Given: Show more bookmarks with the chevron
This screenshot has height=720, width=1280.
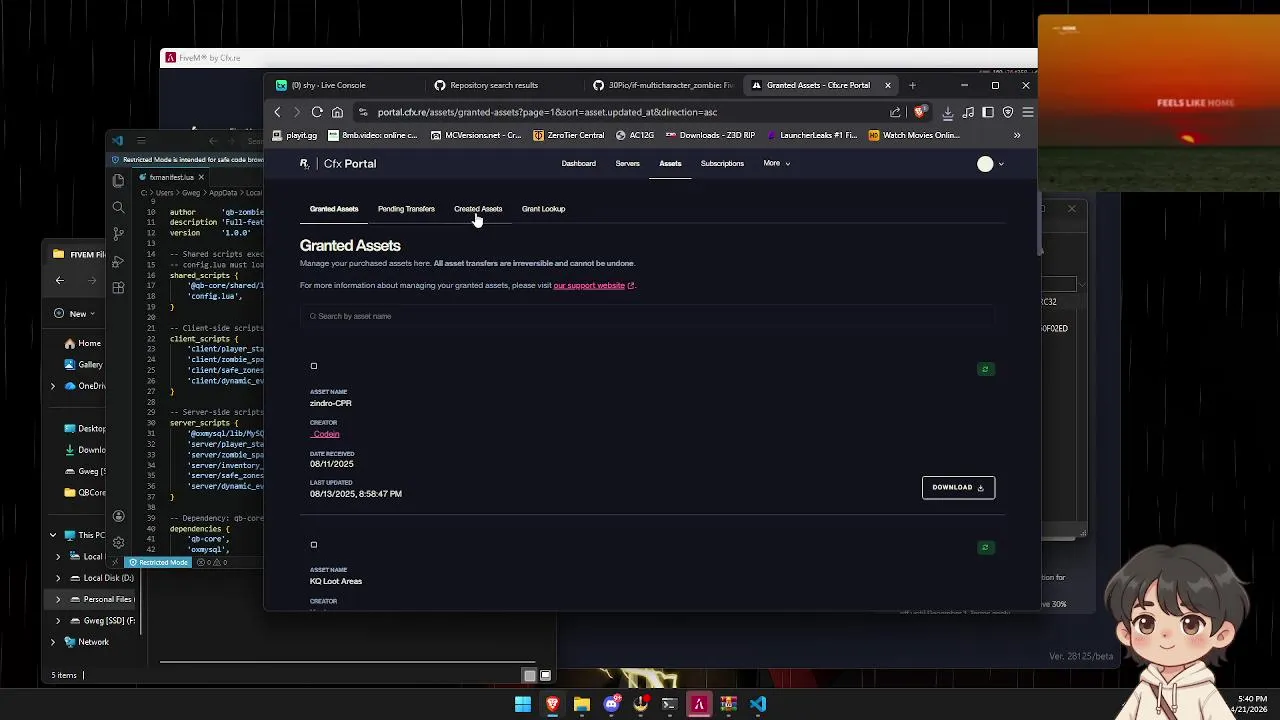Looking at the screenshot, I should (x=1017, y=135).
